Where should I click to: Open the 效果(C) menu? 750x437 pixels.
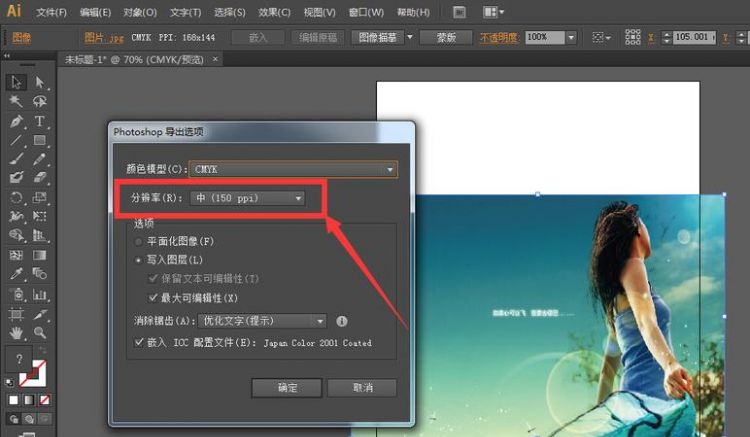(275, 12)
